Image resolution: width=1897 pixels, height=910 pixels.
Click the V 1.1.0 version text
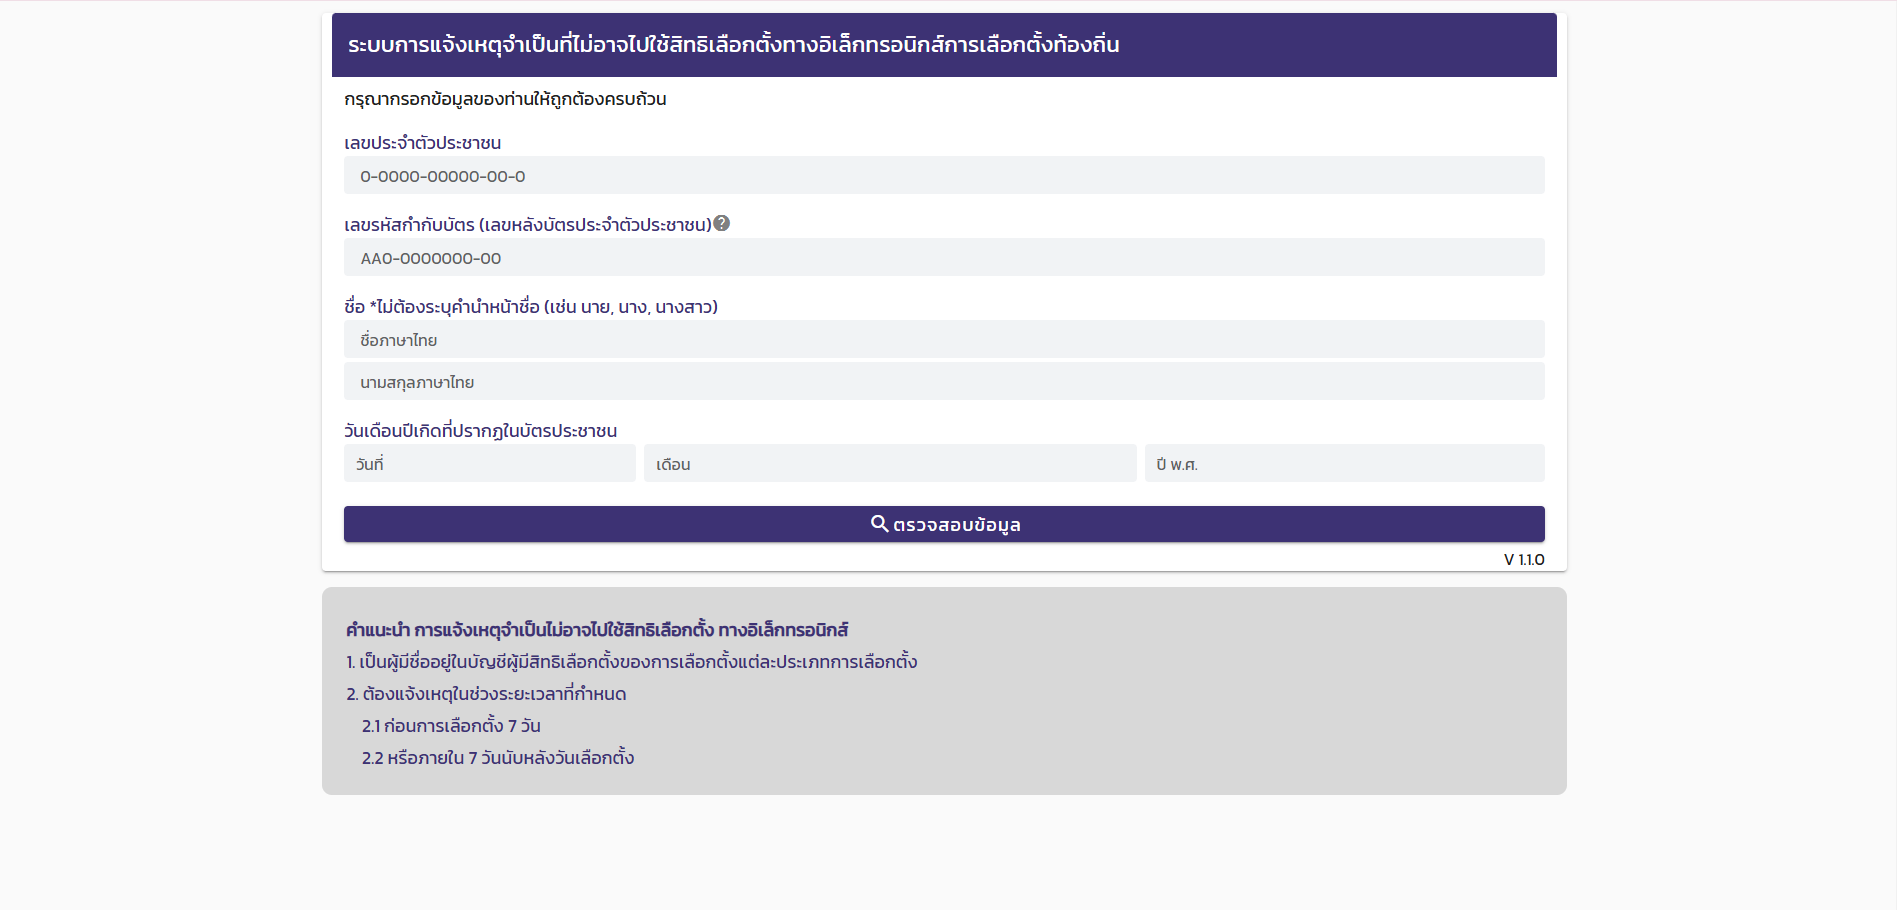click(1524, 559)
